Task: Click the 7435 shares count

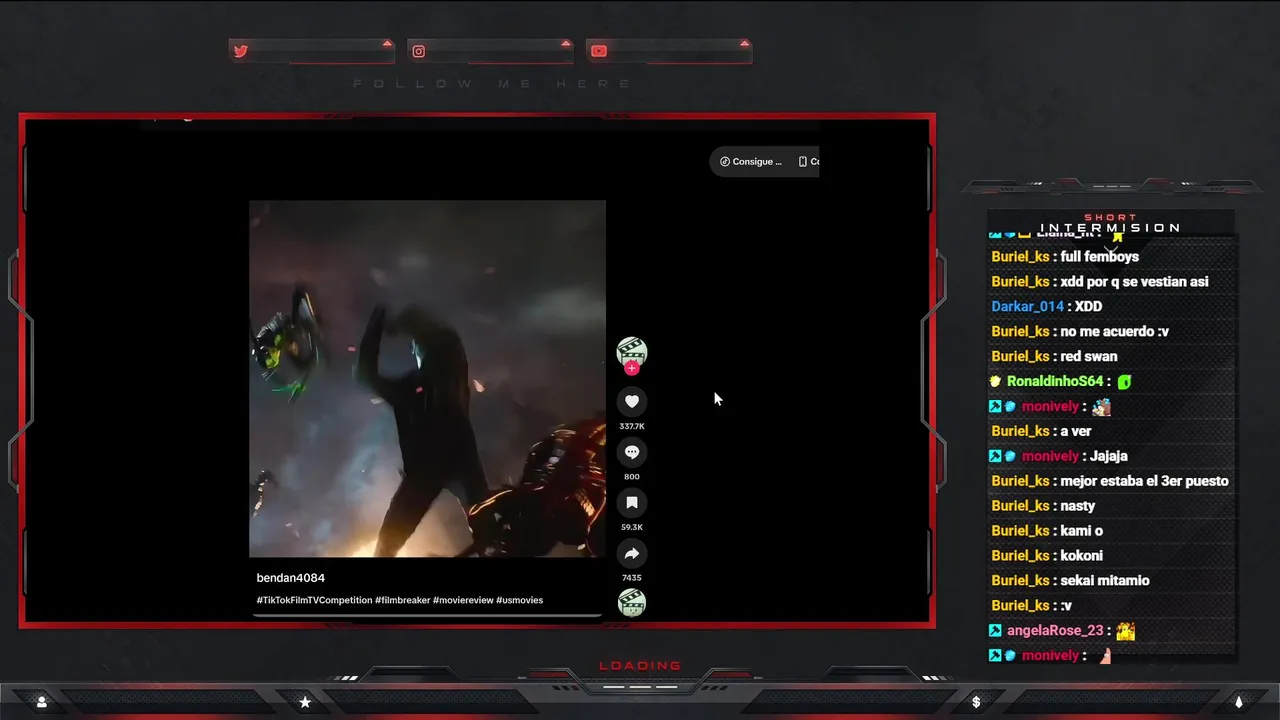Action: [632, 578]
